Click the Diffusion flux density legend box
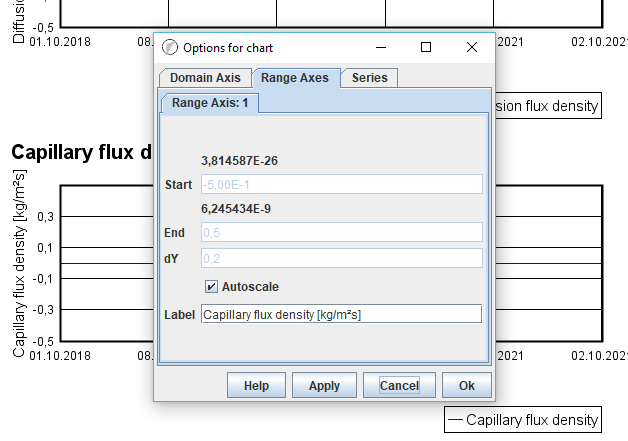 coord(546,106)
